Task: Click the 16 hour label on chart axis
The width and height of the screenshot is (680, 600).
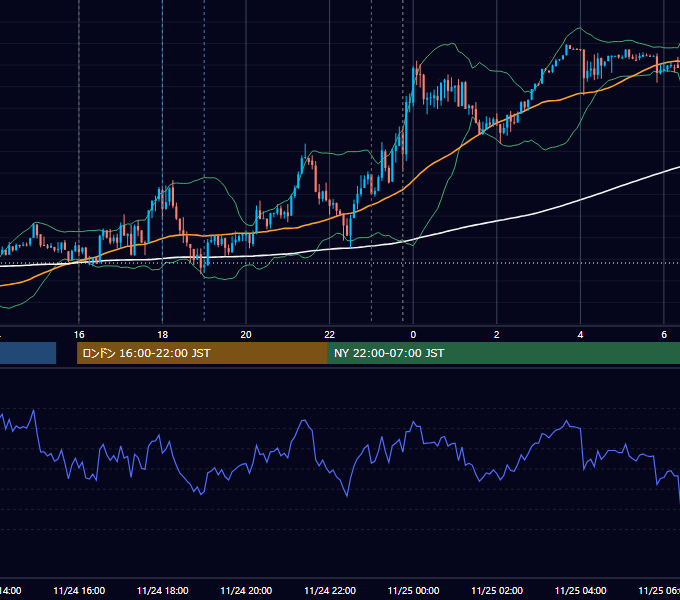Action: [79, 335]
